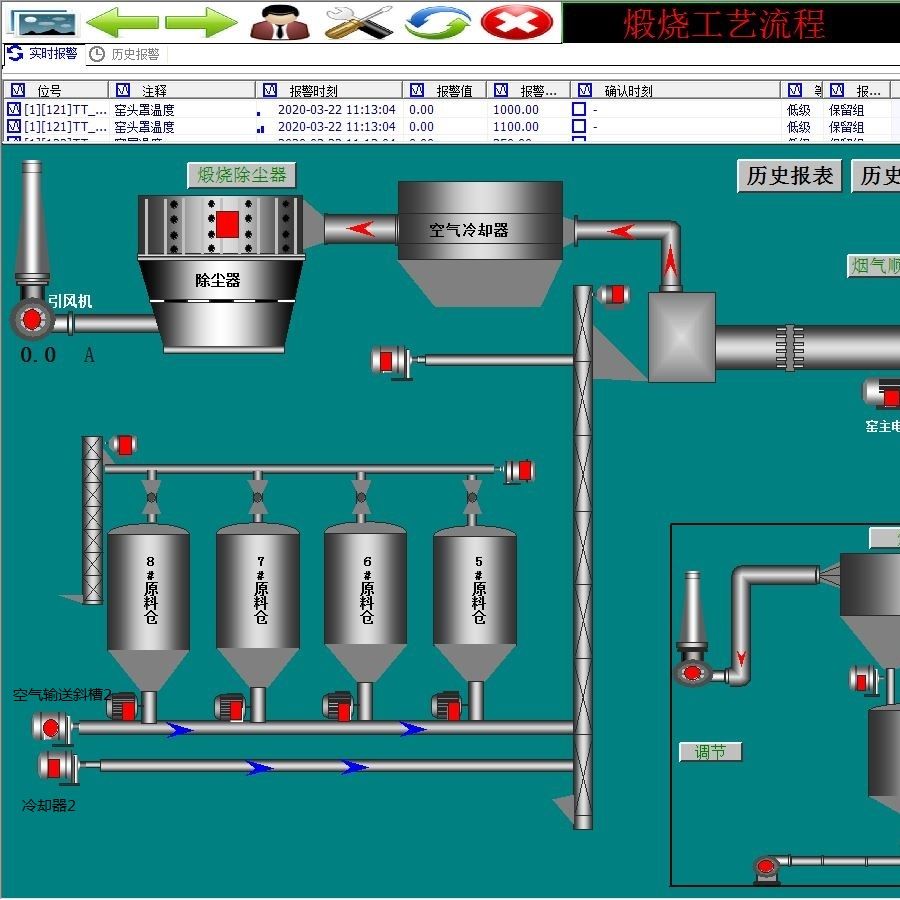Click the 引风机 fan motor icon
Image resolution: width=900 pixels, height=900 pixels.
pyautogui.click(x=32, y=319)
